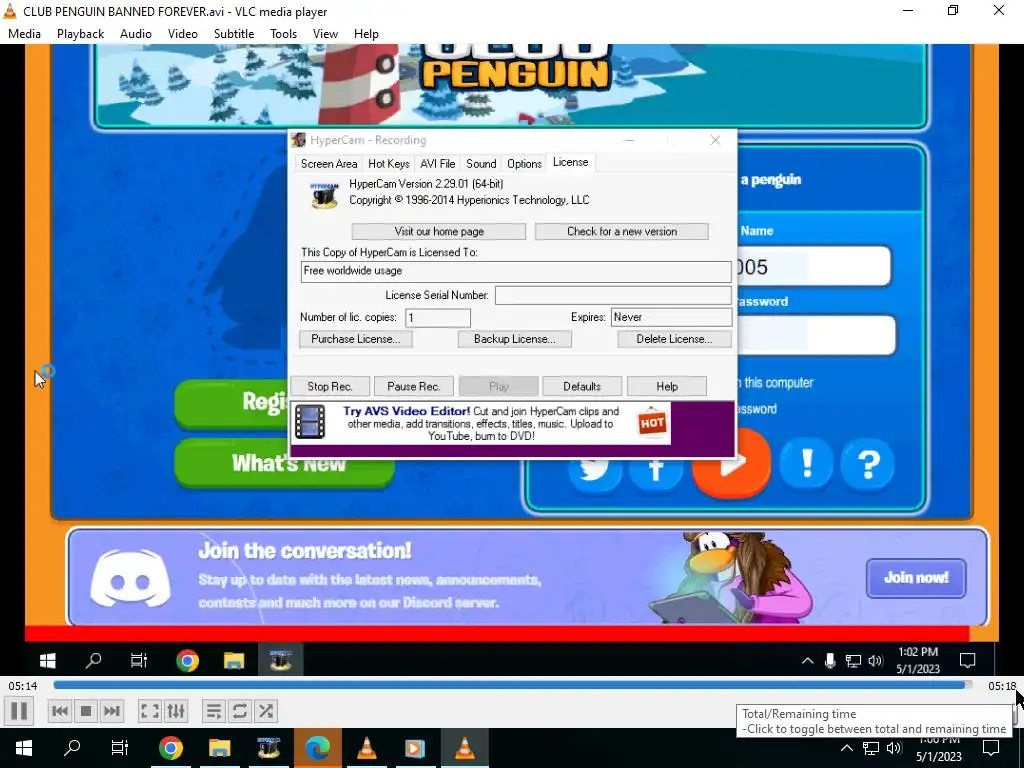1024x768 pixels.
Task: Open Task View on bottom taskbar
Action: (120, 748)
